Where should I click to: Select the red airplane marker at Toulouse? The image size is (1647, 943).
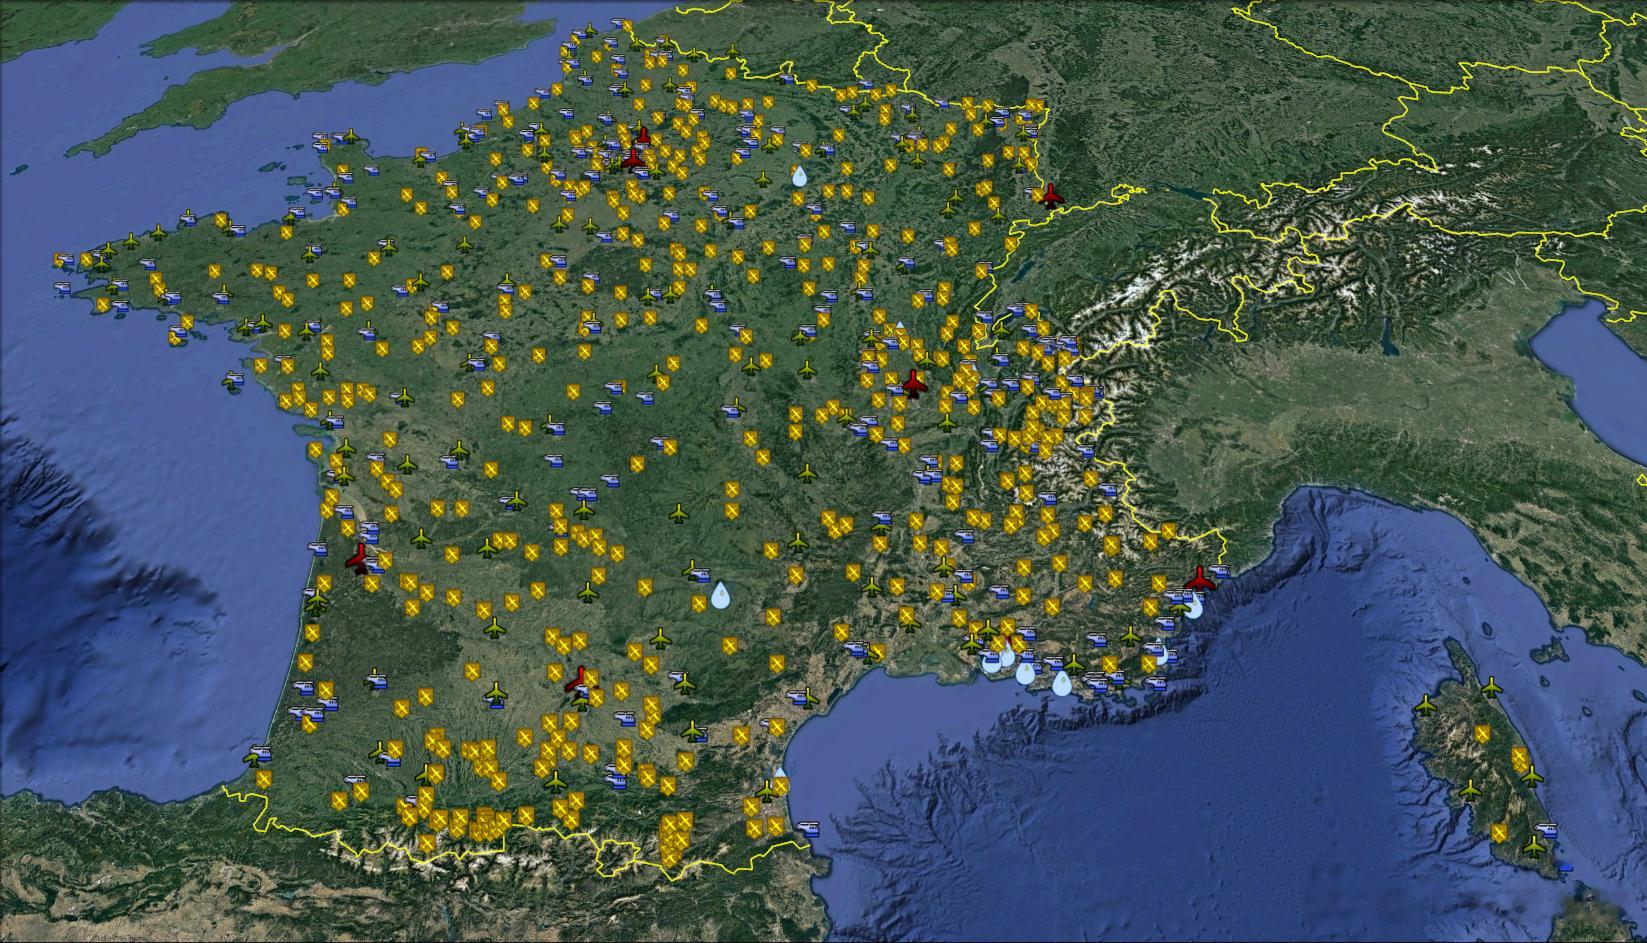pyautogui.click(x=578, y=681)
